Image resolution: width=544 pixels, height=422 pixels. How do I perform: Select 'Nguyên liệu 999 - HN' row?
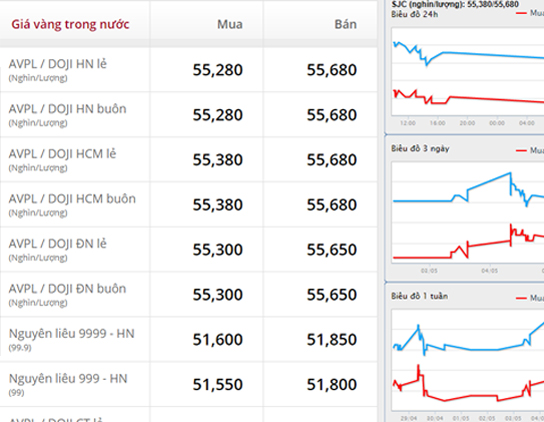click(188, 384)
